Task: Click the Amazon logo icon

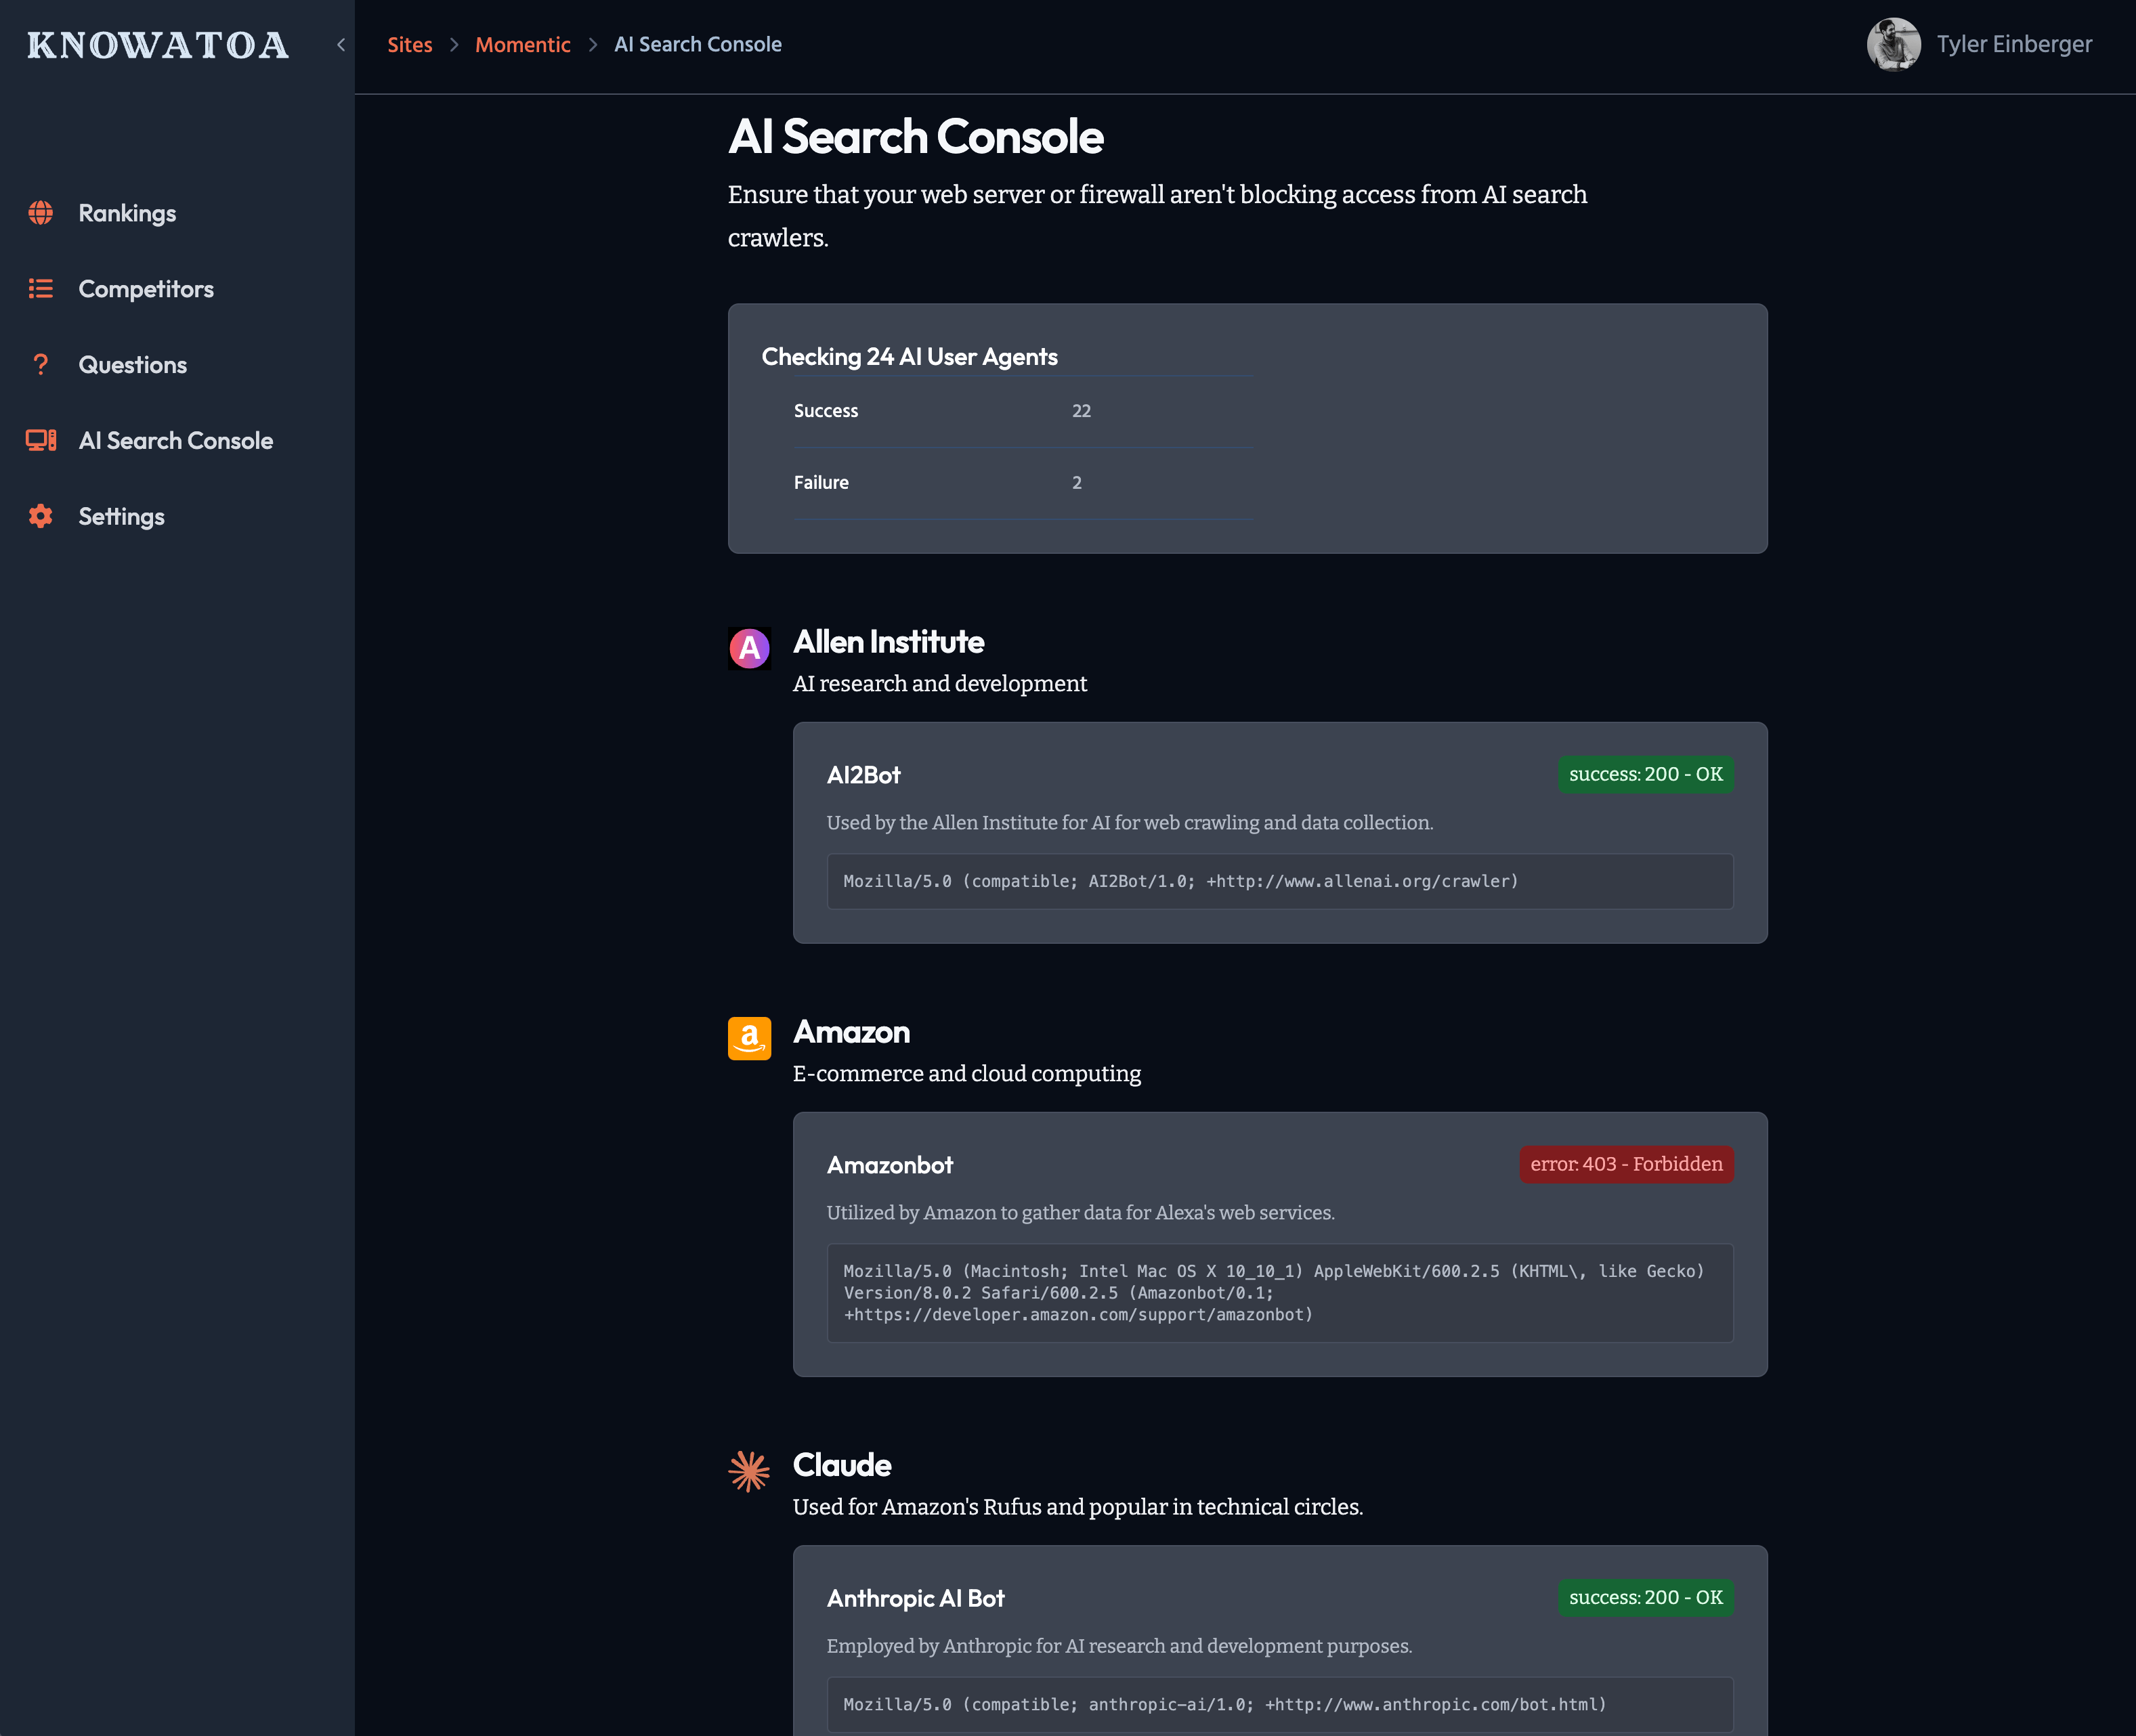Action: coord(749,1038)
